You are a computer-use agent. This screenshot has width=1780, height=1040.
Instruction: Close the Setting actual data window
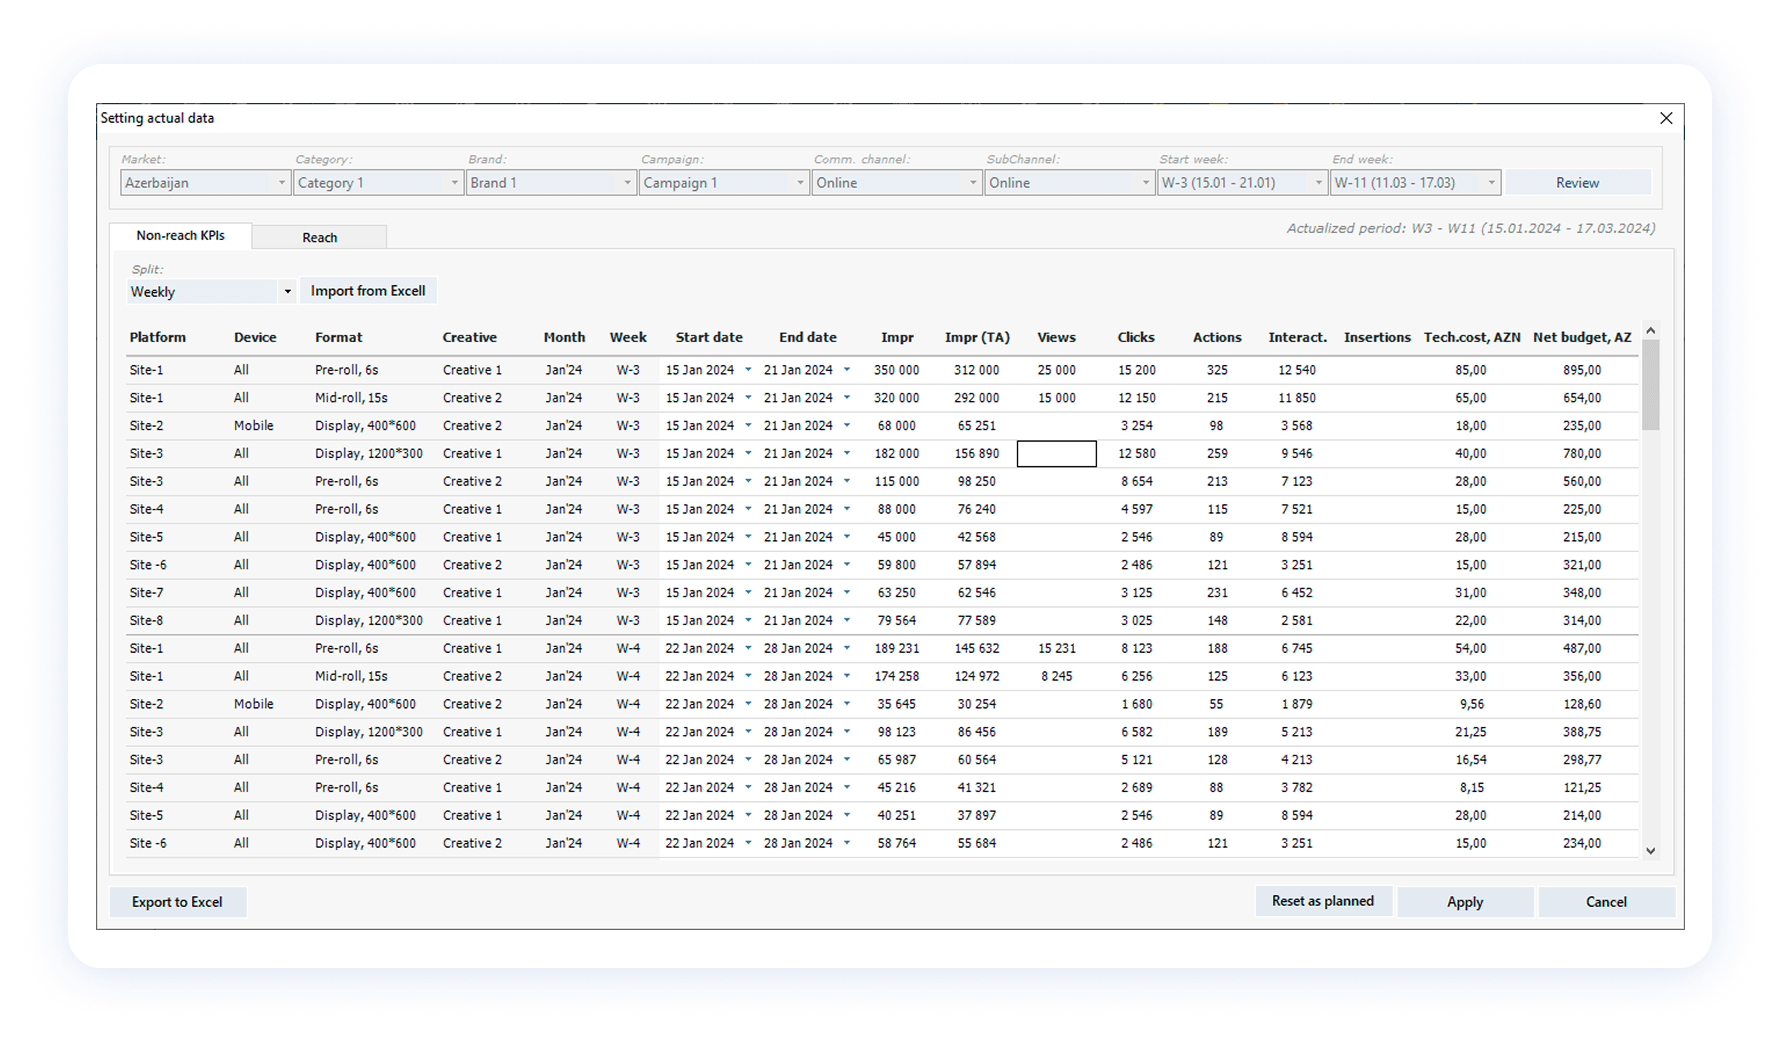point(1666,118)
